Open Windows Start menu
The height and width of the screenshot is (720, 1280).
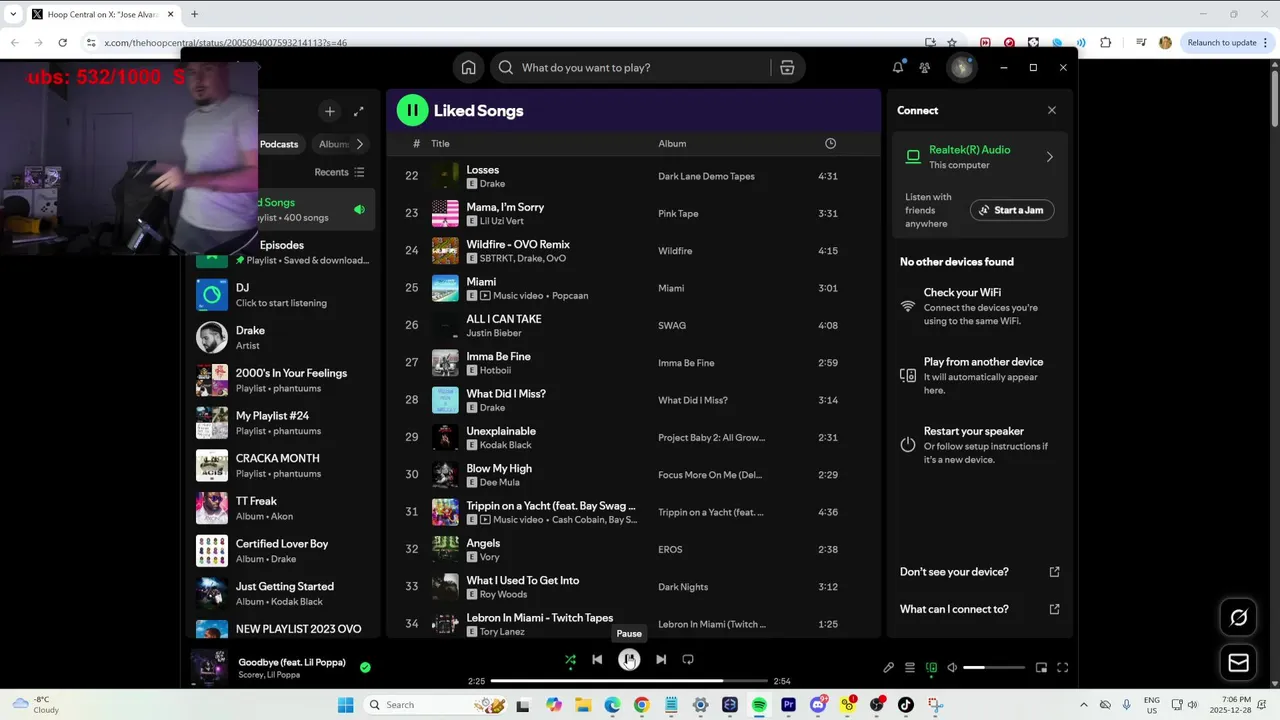[x=346, y=705]
